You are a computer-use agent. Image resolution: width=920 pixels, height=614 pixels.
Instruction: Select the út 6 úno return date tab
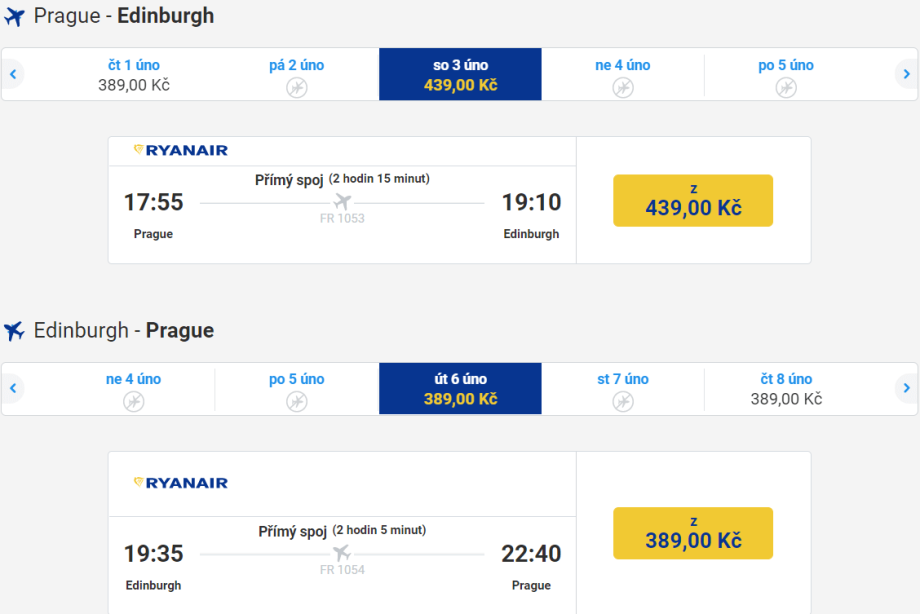point(460,389)
